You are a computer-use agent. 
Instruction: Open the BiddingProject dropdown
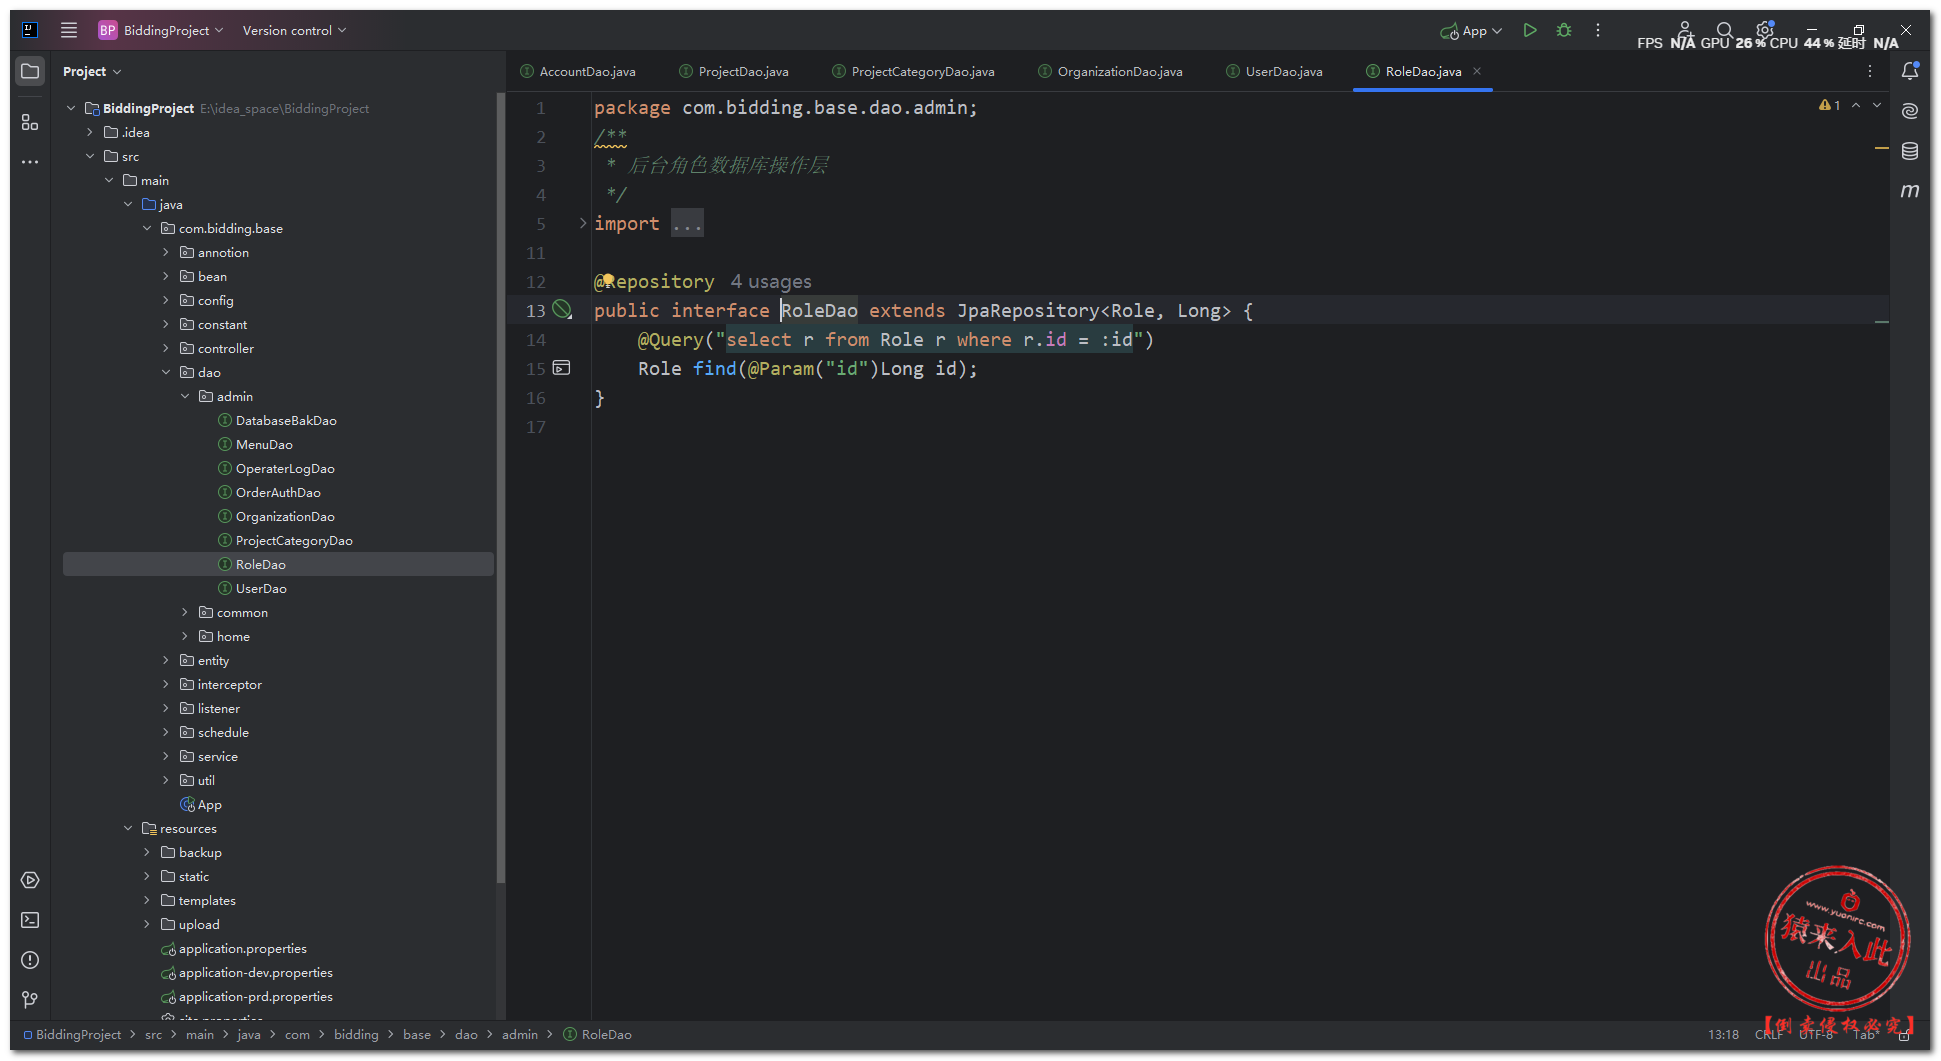166,31
